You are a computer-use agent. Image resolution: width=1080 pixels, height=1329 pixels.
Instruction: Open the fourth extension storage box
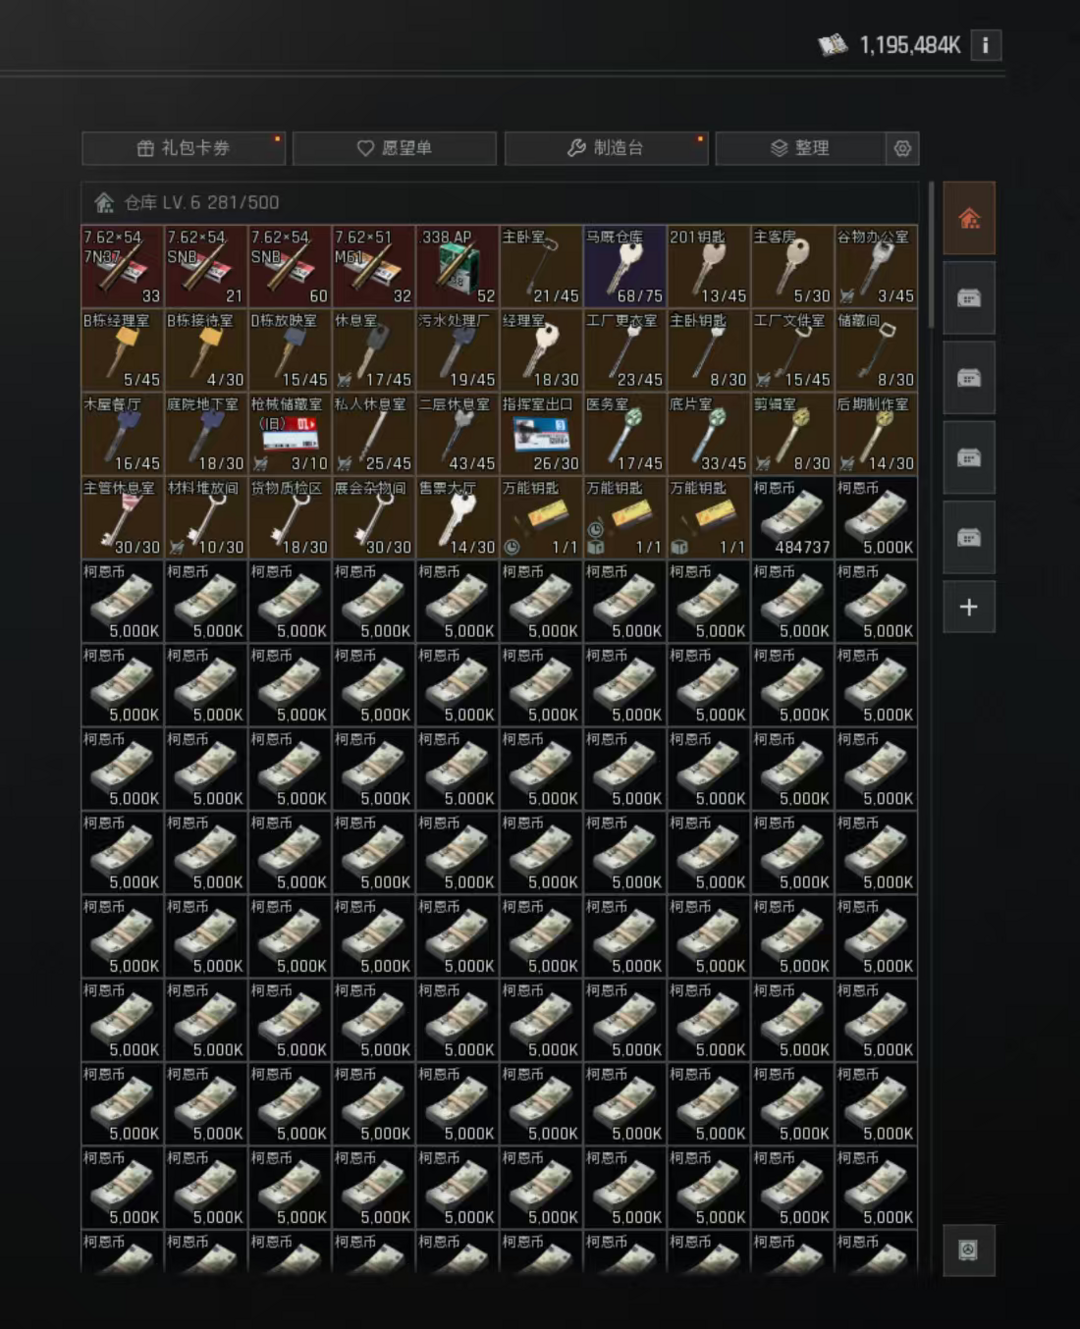tap(969, 538)
